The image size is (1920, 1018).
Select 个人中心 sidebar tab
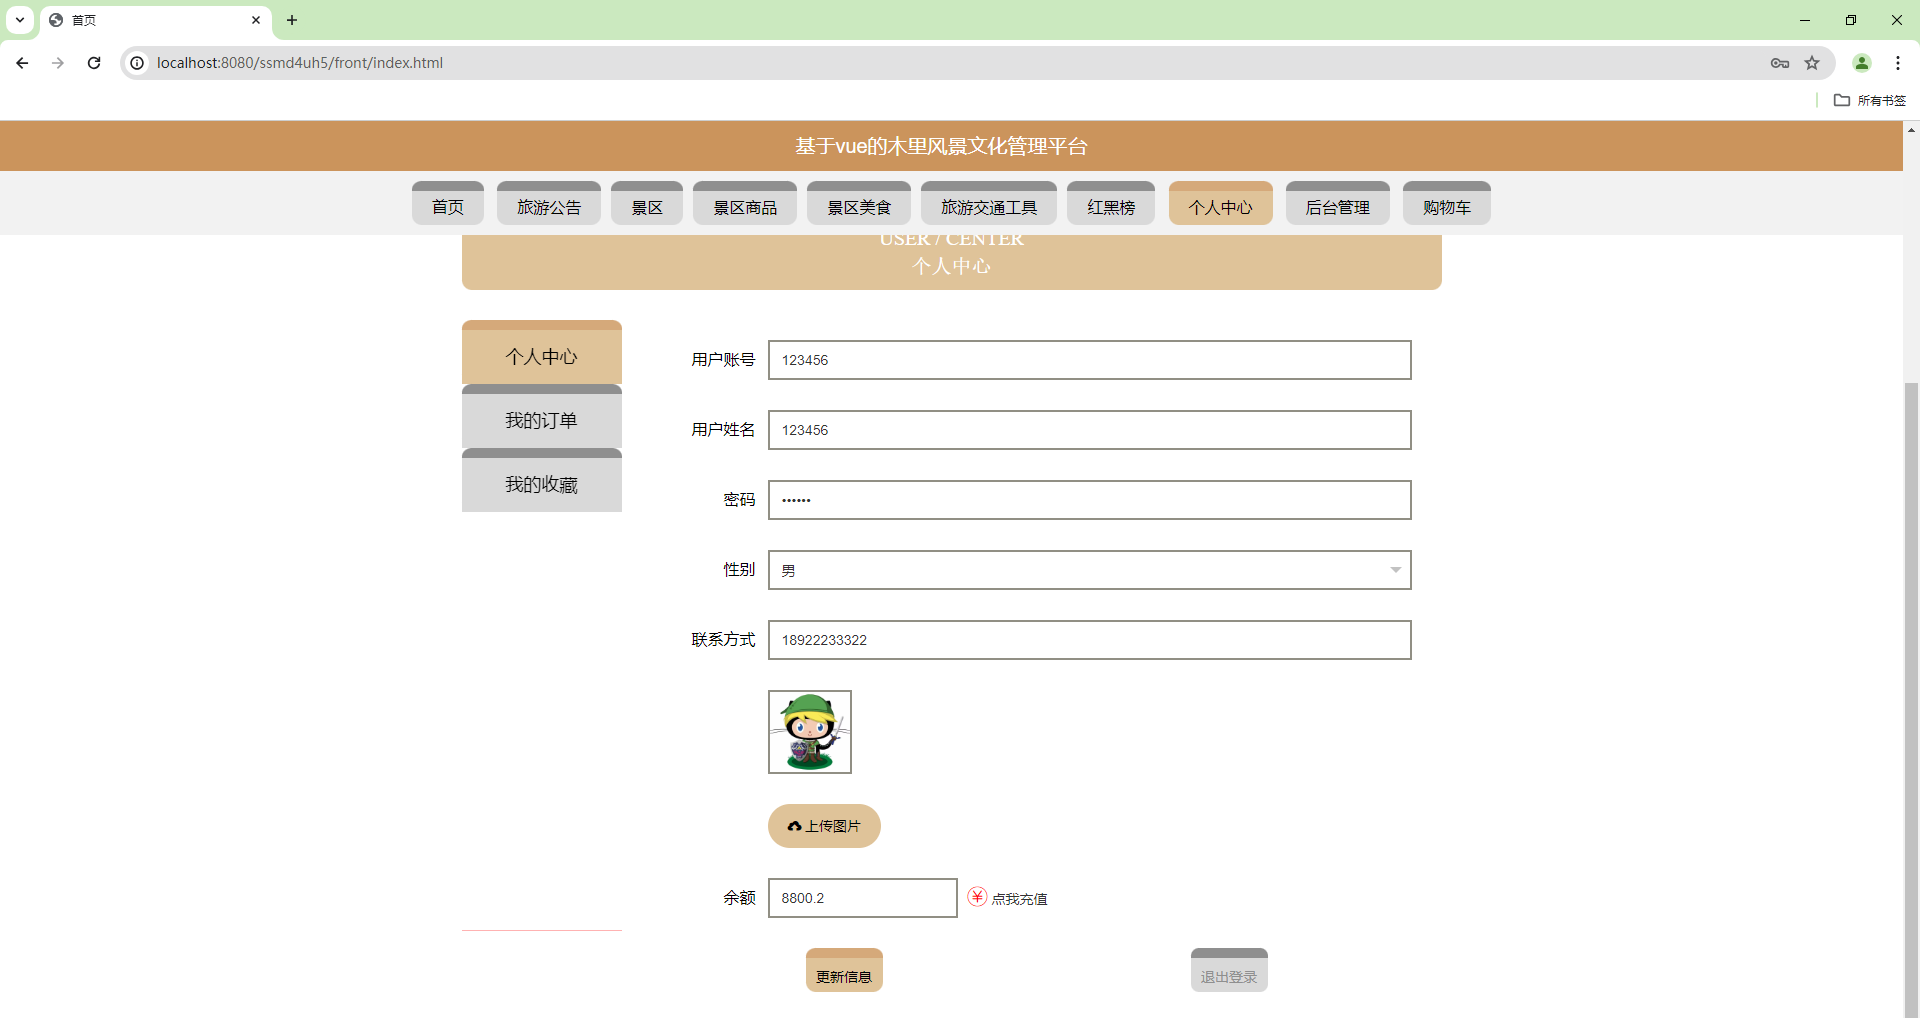(x=542, y=352)
